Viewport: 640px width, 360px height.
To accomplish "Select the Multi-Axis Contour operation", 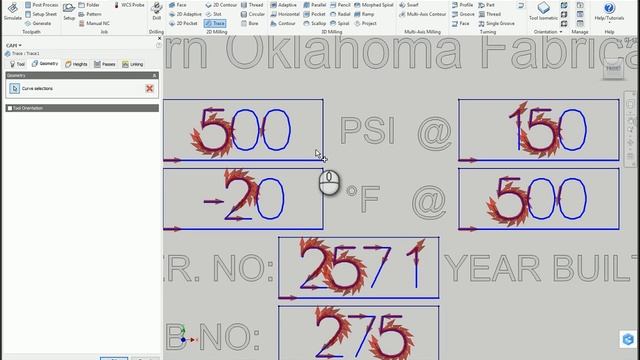I will pos(422,14).
